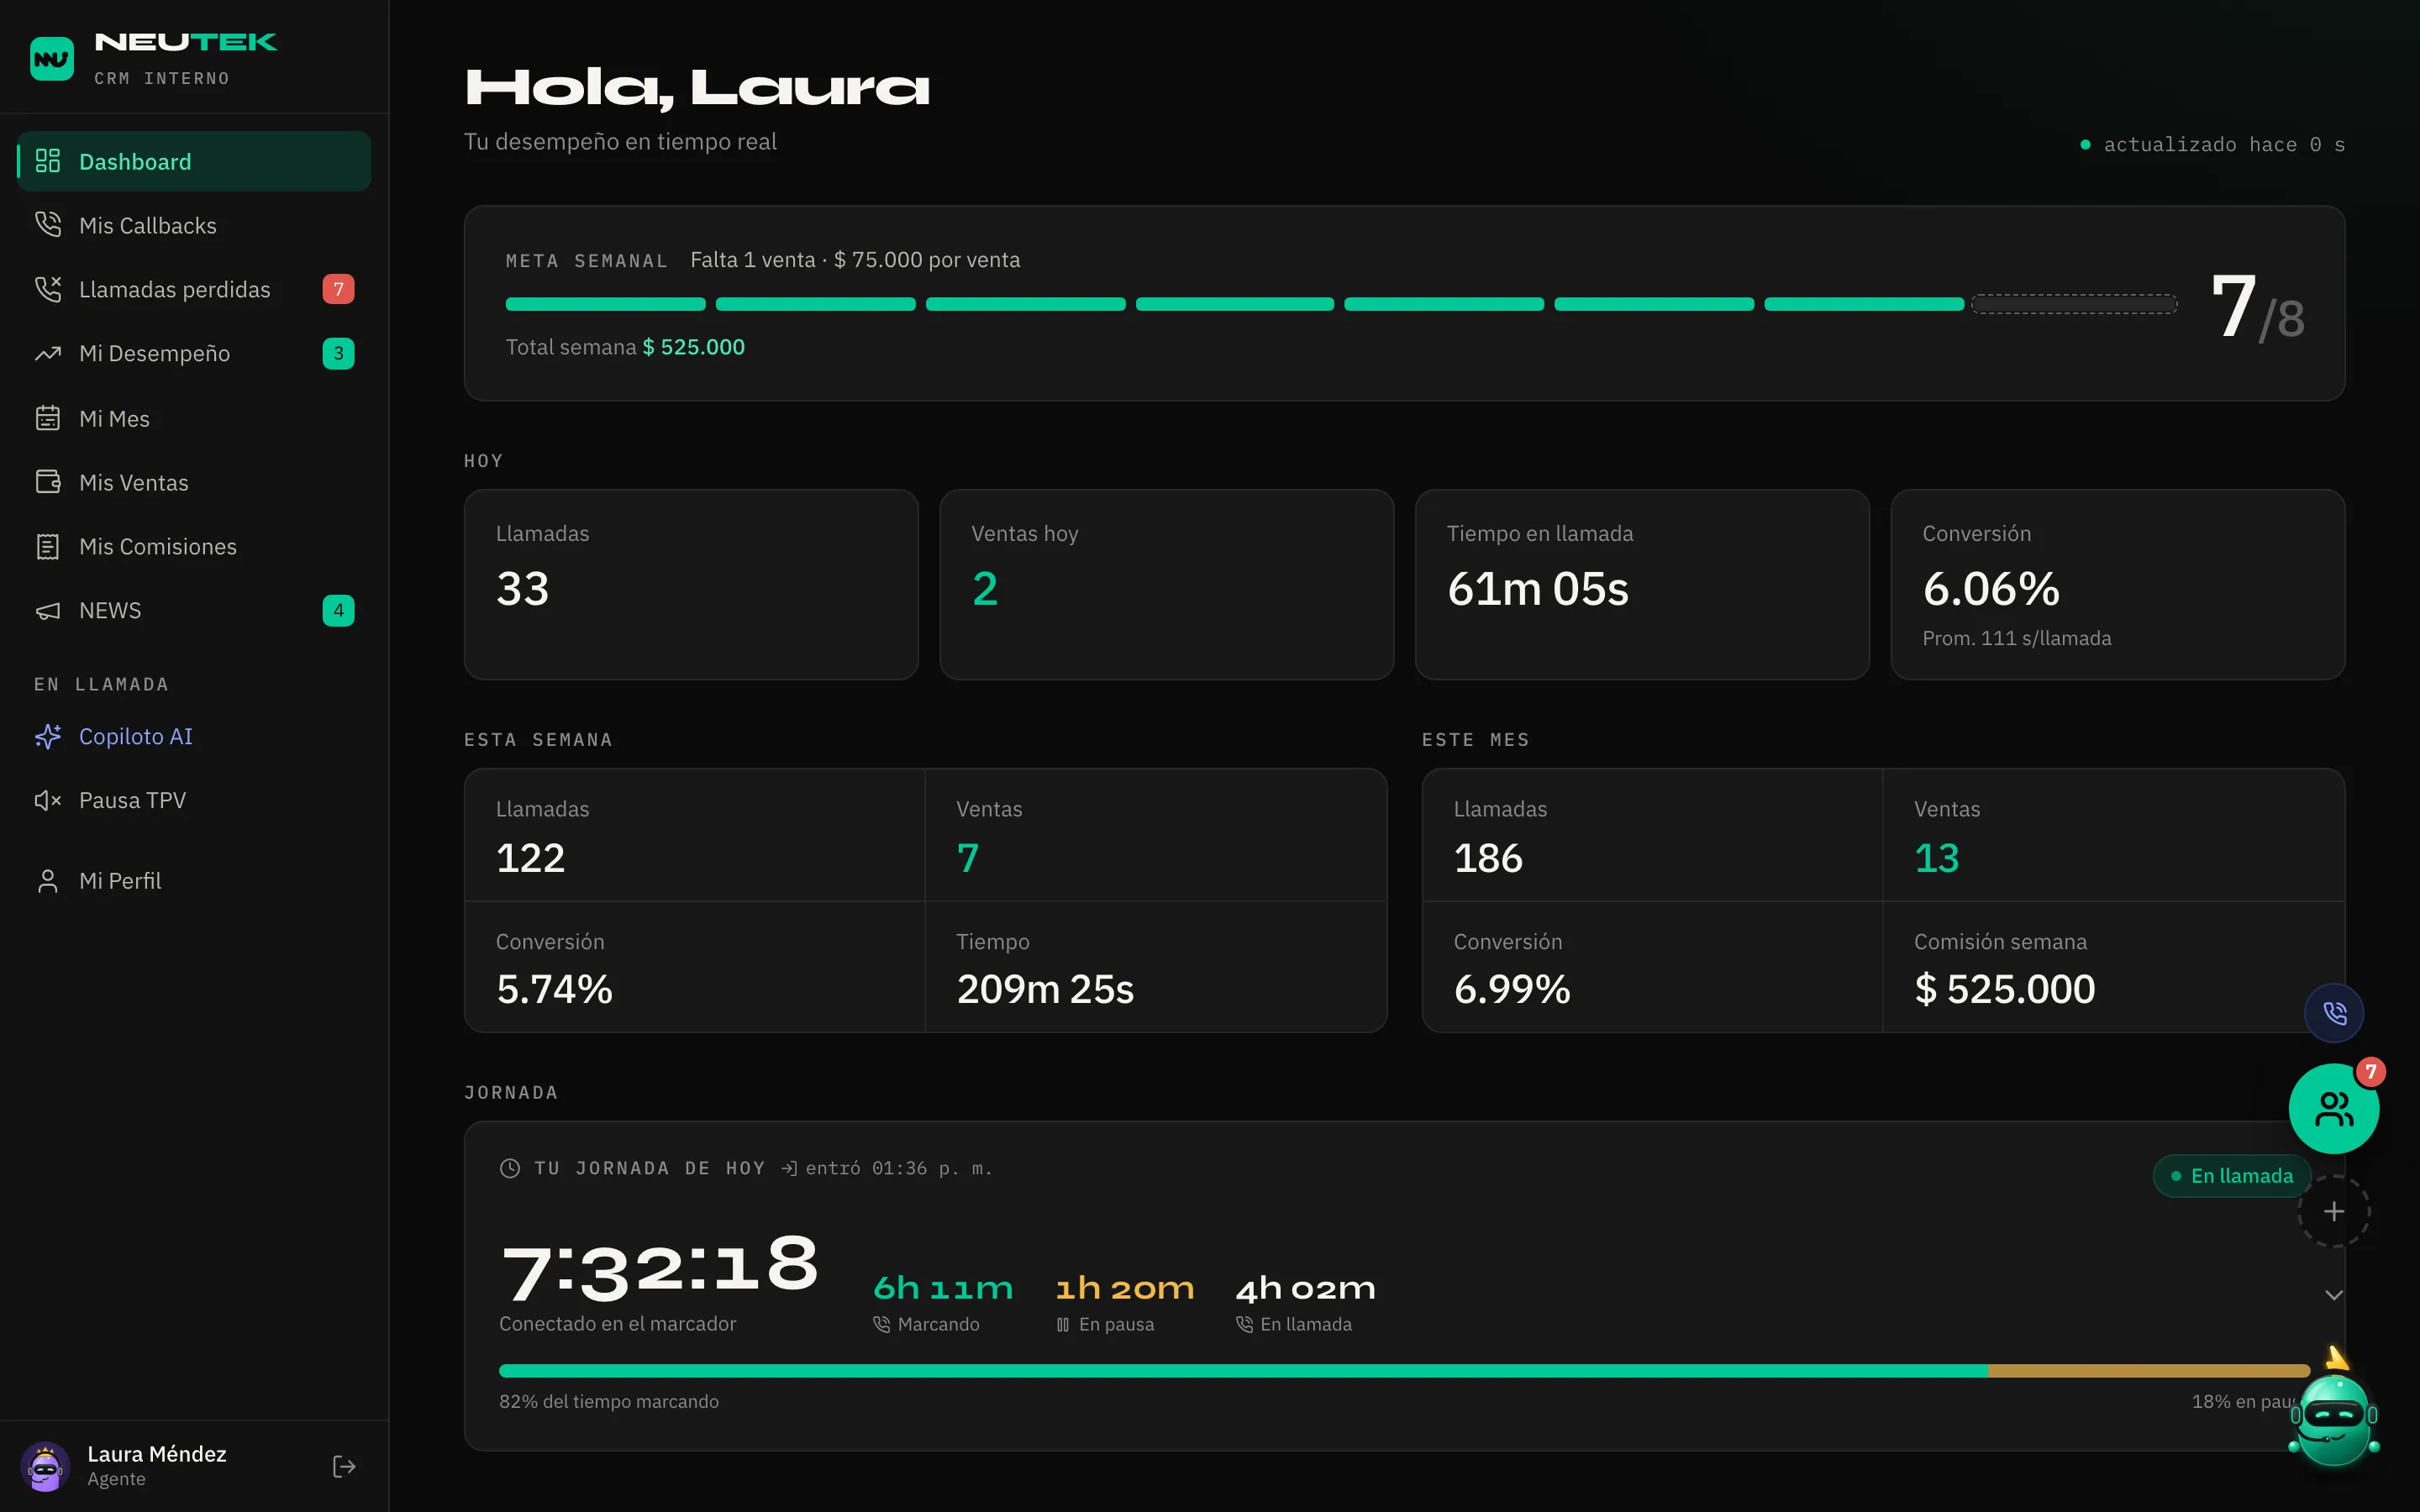Open Dashboard menu item
Screen dimensions: 2420x1512
click(194, 161)
